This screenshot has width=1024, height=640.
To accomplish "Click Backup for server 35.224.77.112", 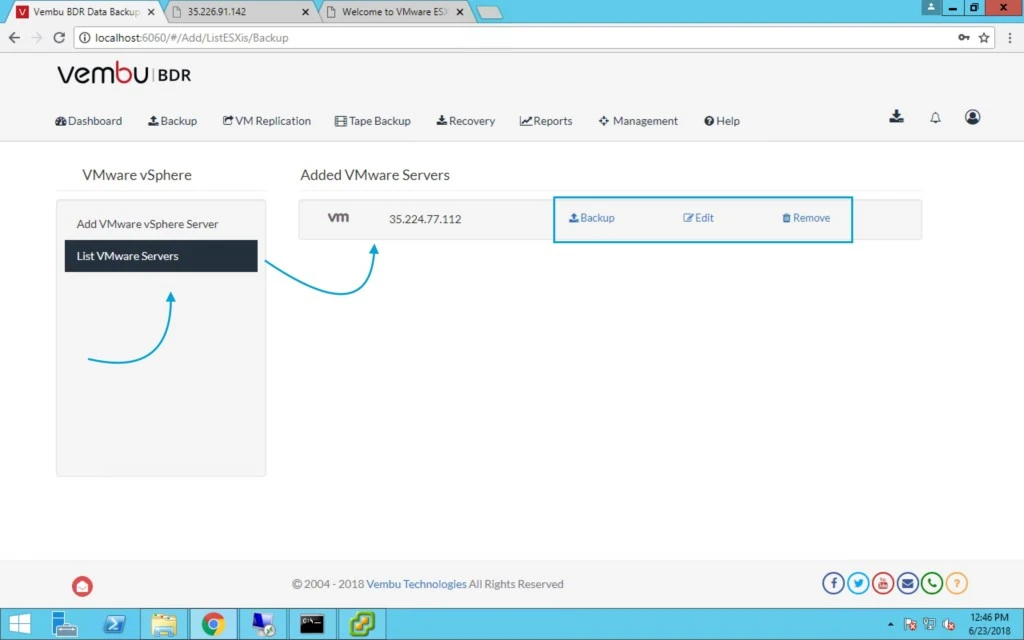I will point(592,218).
